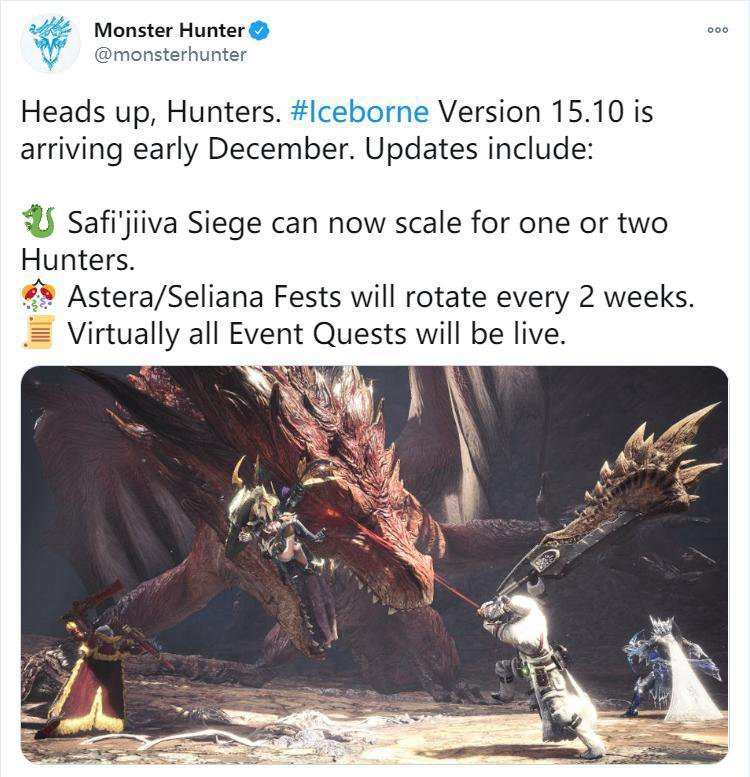Screen dimensions: 750x777
Task: Click the Safi'jiiva Siege update line
Action: click(x=344, y=240)
